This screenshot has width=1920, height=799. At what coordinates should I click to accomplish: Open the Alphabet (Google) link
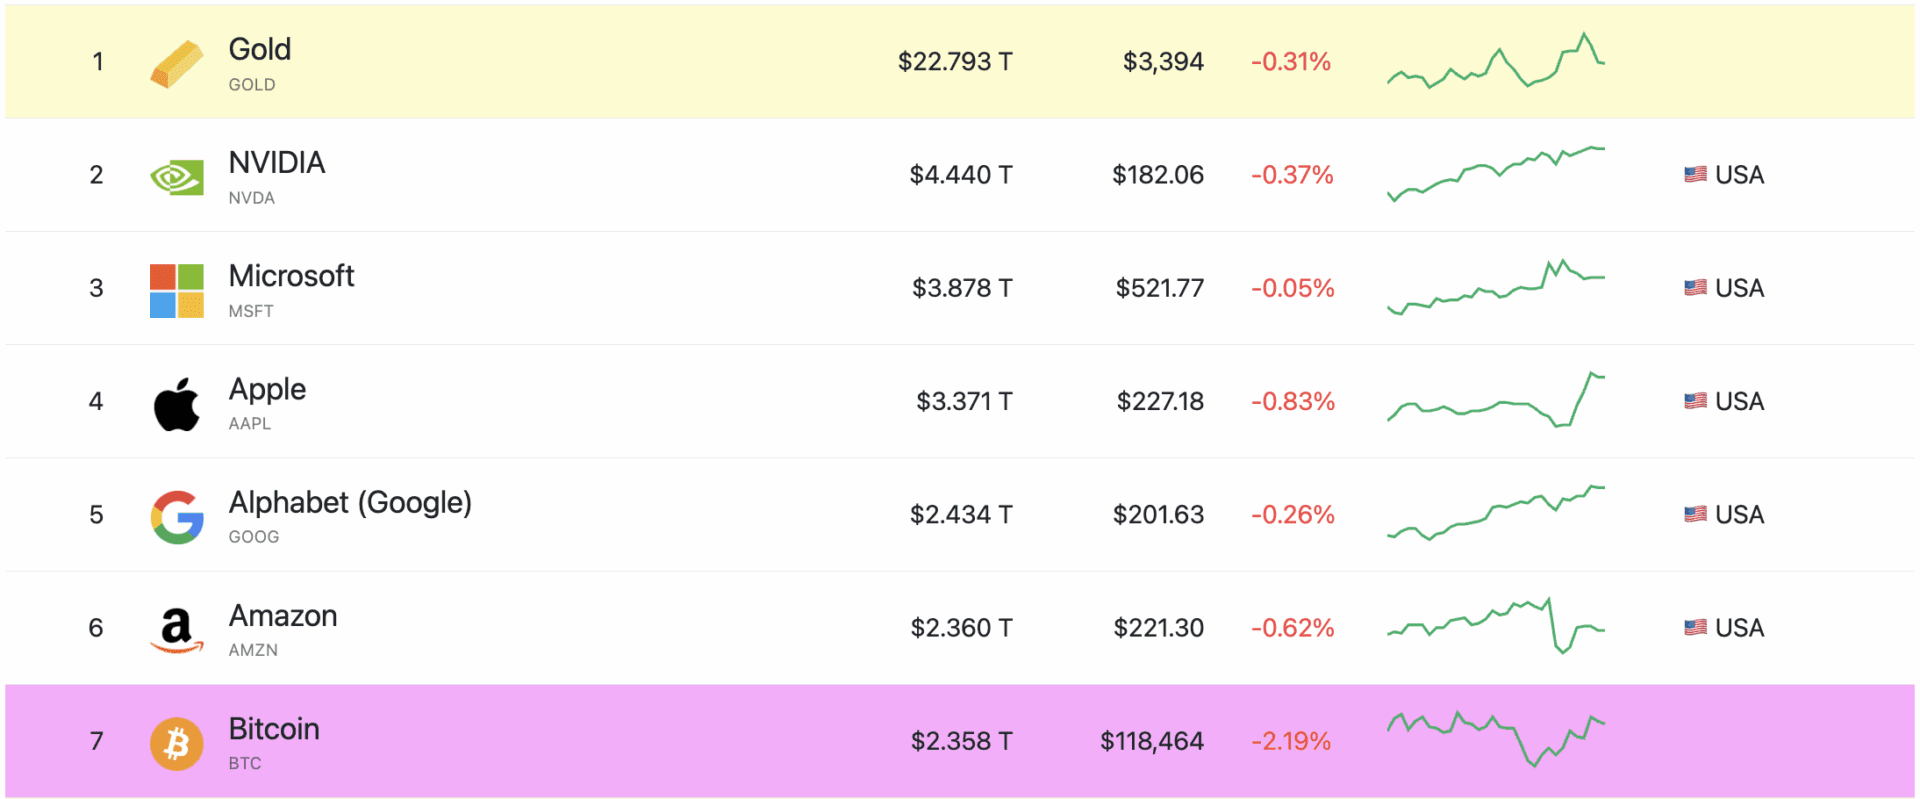point(350,502)
